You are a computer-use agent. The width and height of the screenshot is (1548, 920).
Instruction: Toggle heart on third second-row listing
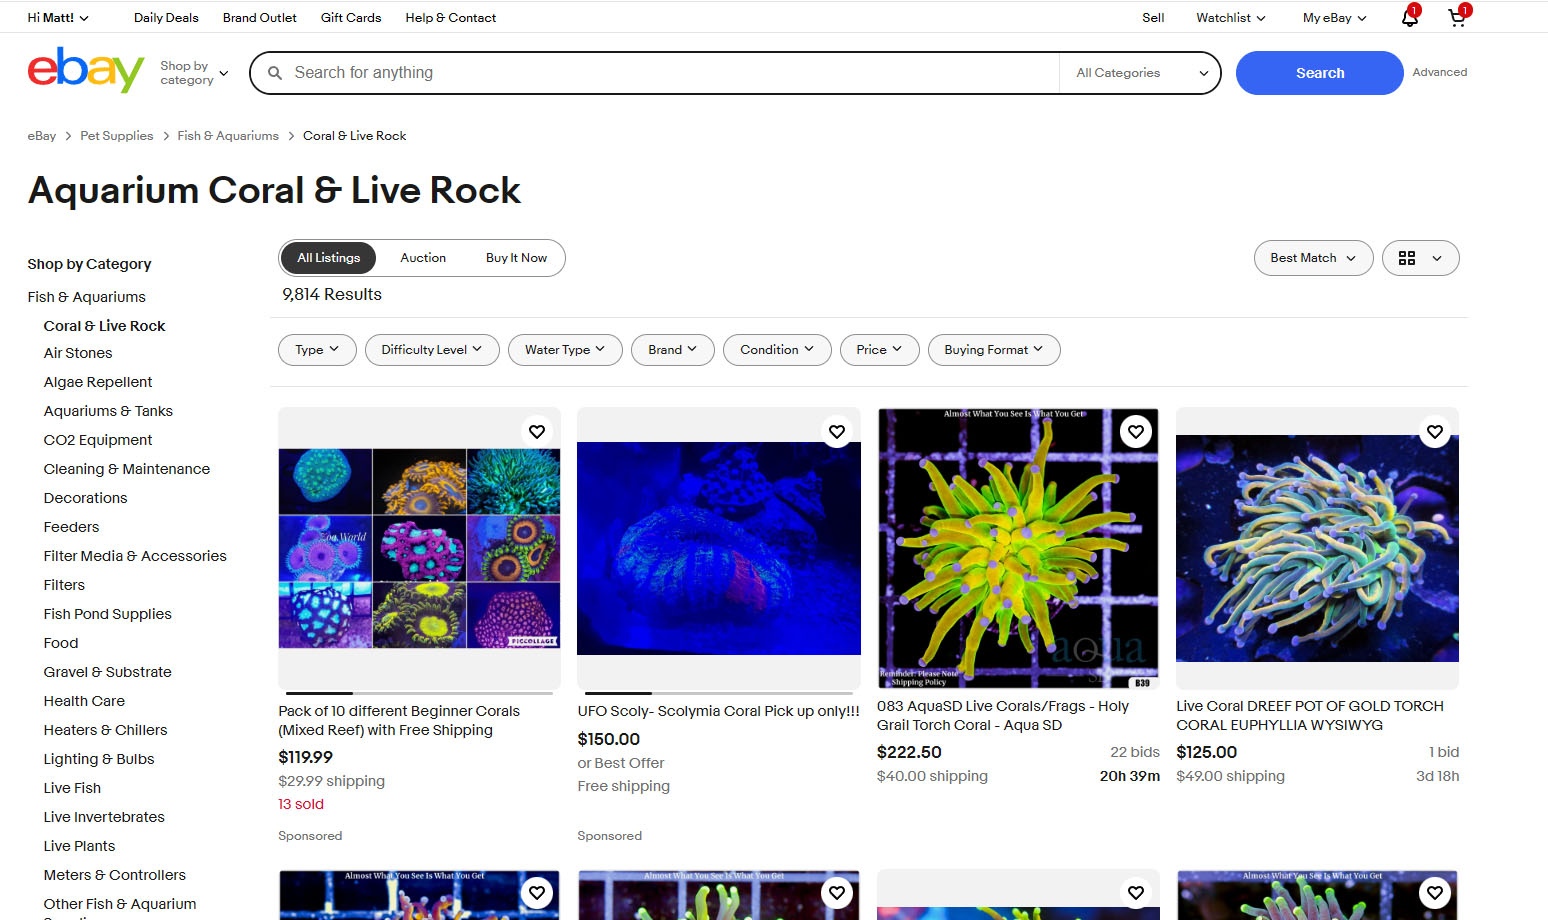click(1136, 892)
